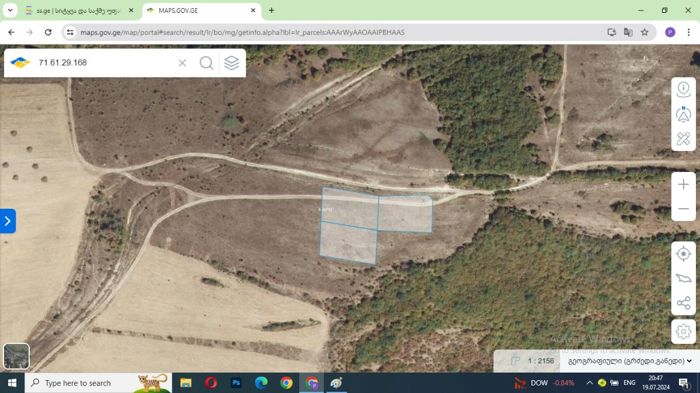
Task: Open a new browser tab
Action: [271, 10]
